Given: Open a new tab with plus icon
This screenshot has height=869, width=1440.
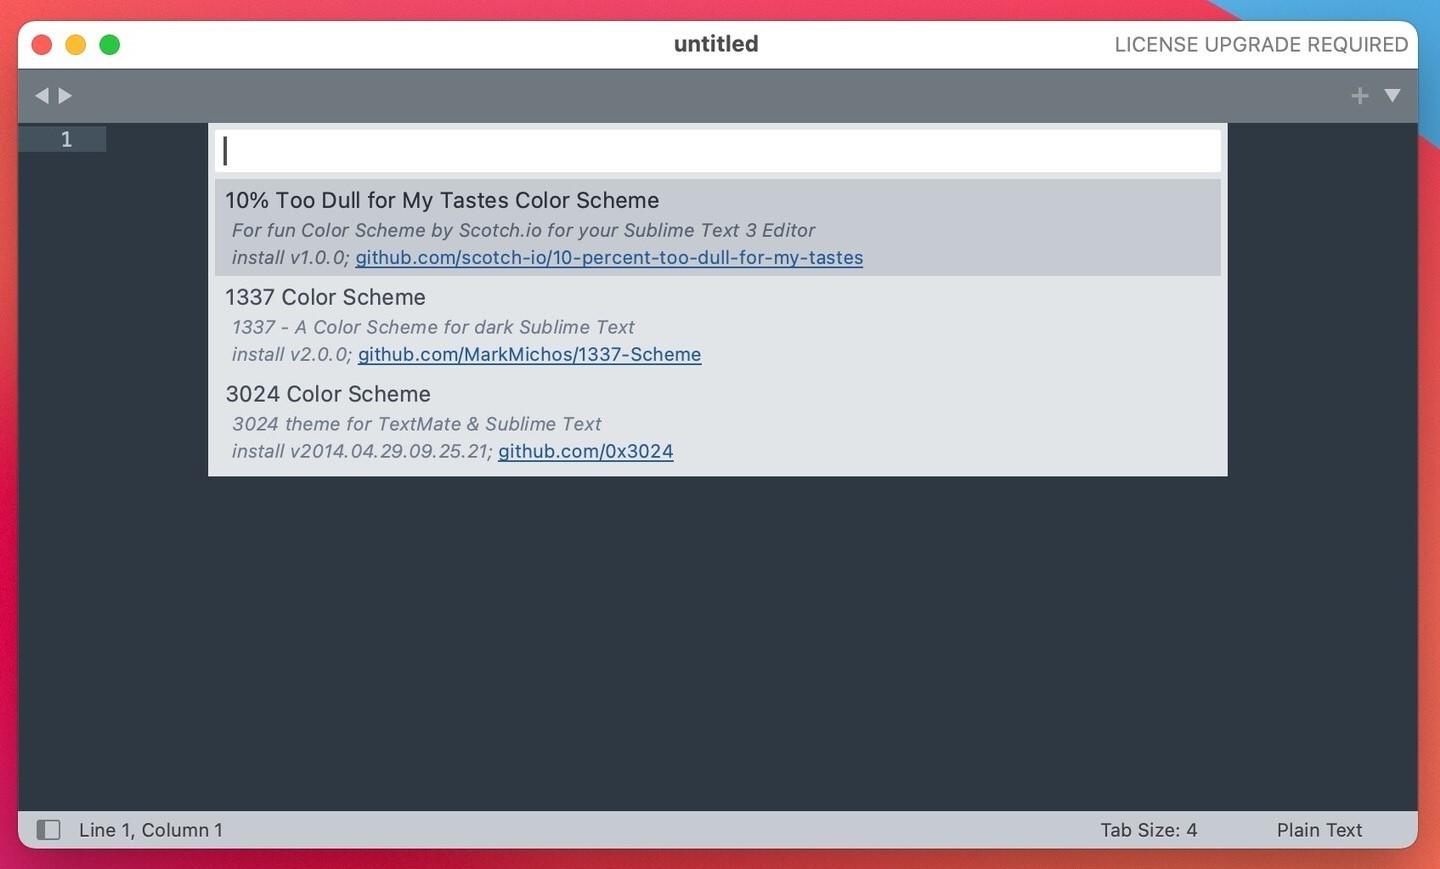Looking at the screenshot, I should [1359, 96].
